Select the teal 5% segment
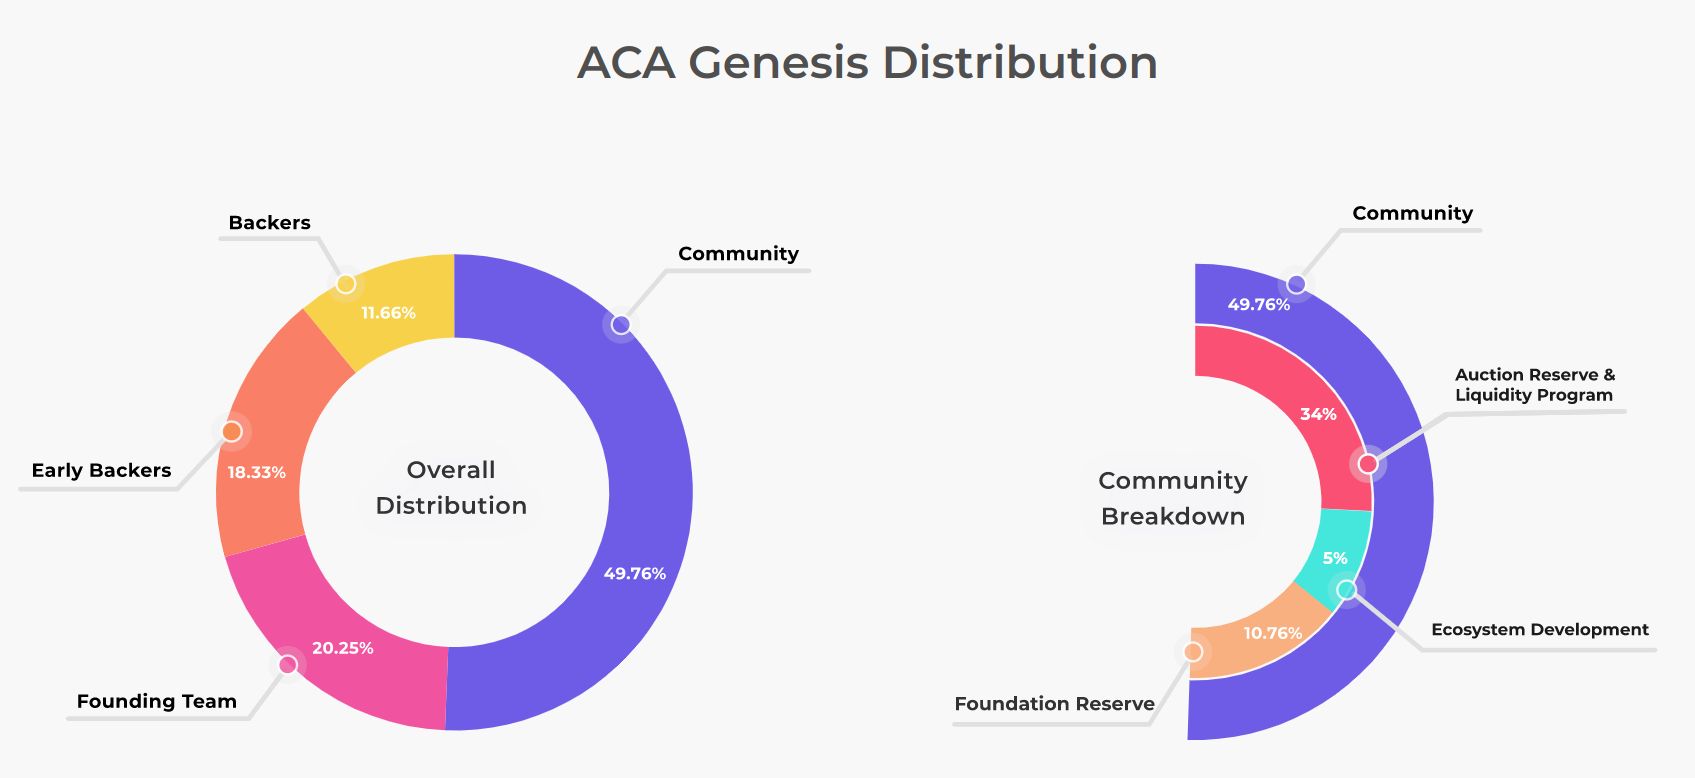Image resolution: width=1695 pixels, height=778 pixels. [1335, 556]
